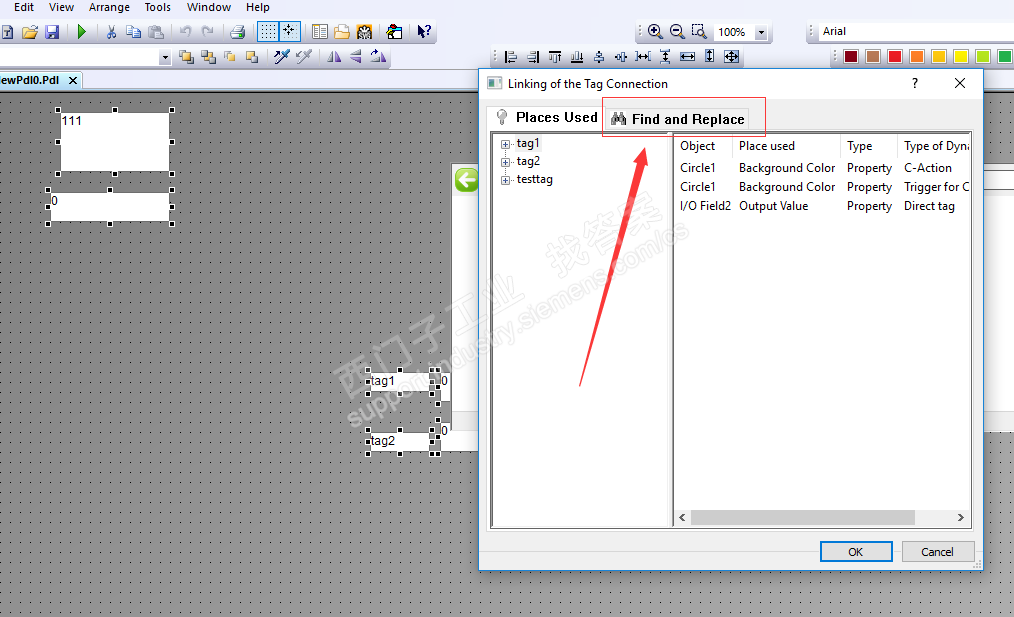1014x617 pixels.
Task: Select the zoom area tool
Action: tap(699, 32)
